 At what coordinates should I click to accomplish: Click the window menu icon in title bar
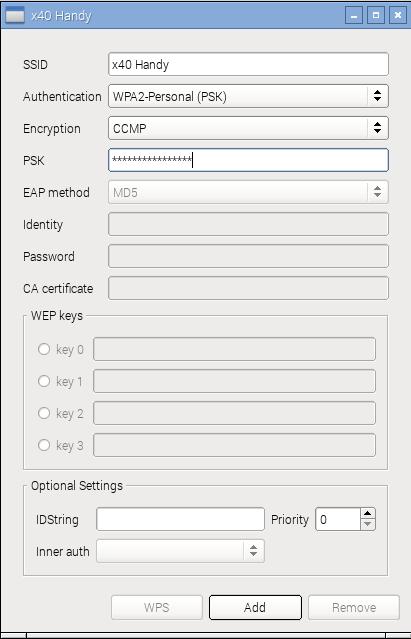pyautogui.click(x=14, y=15)
